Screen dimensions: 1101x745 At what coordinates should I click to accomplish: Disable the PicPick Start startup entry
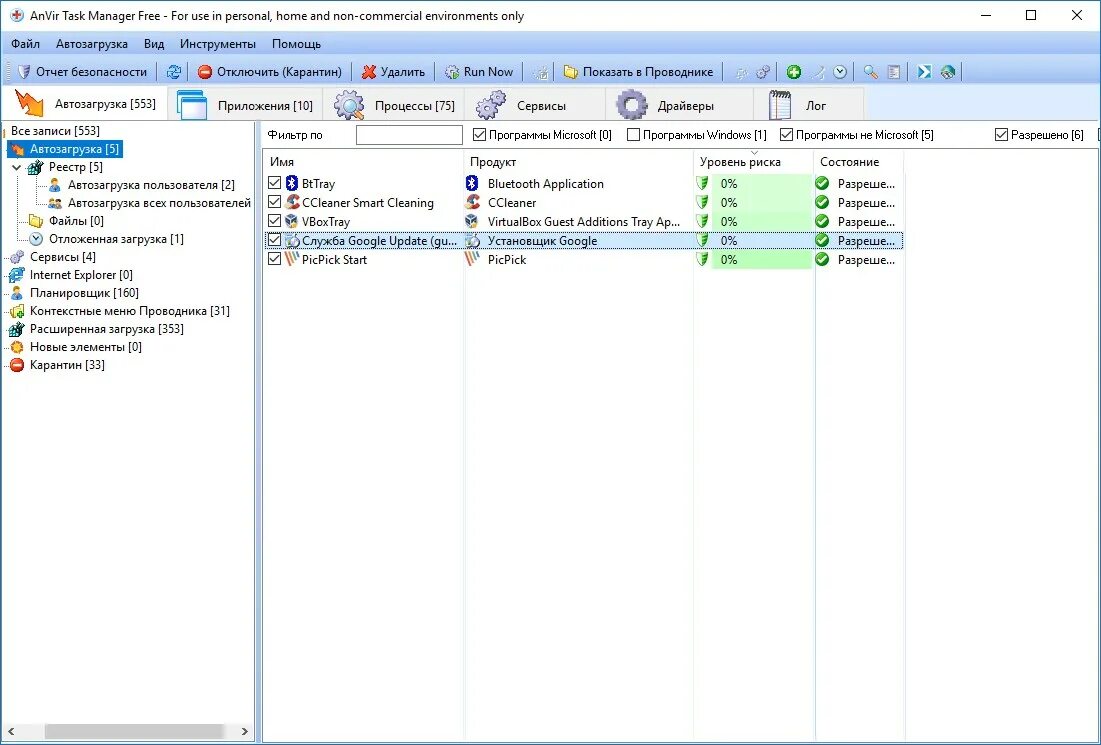click(x=274, y=259)
